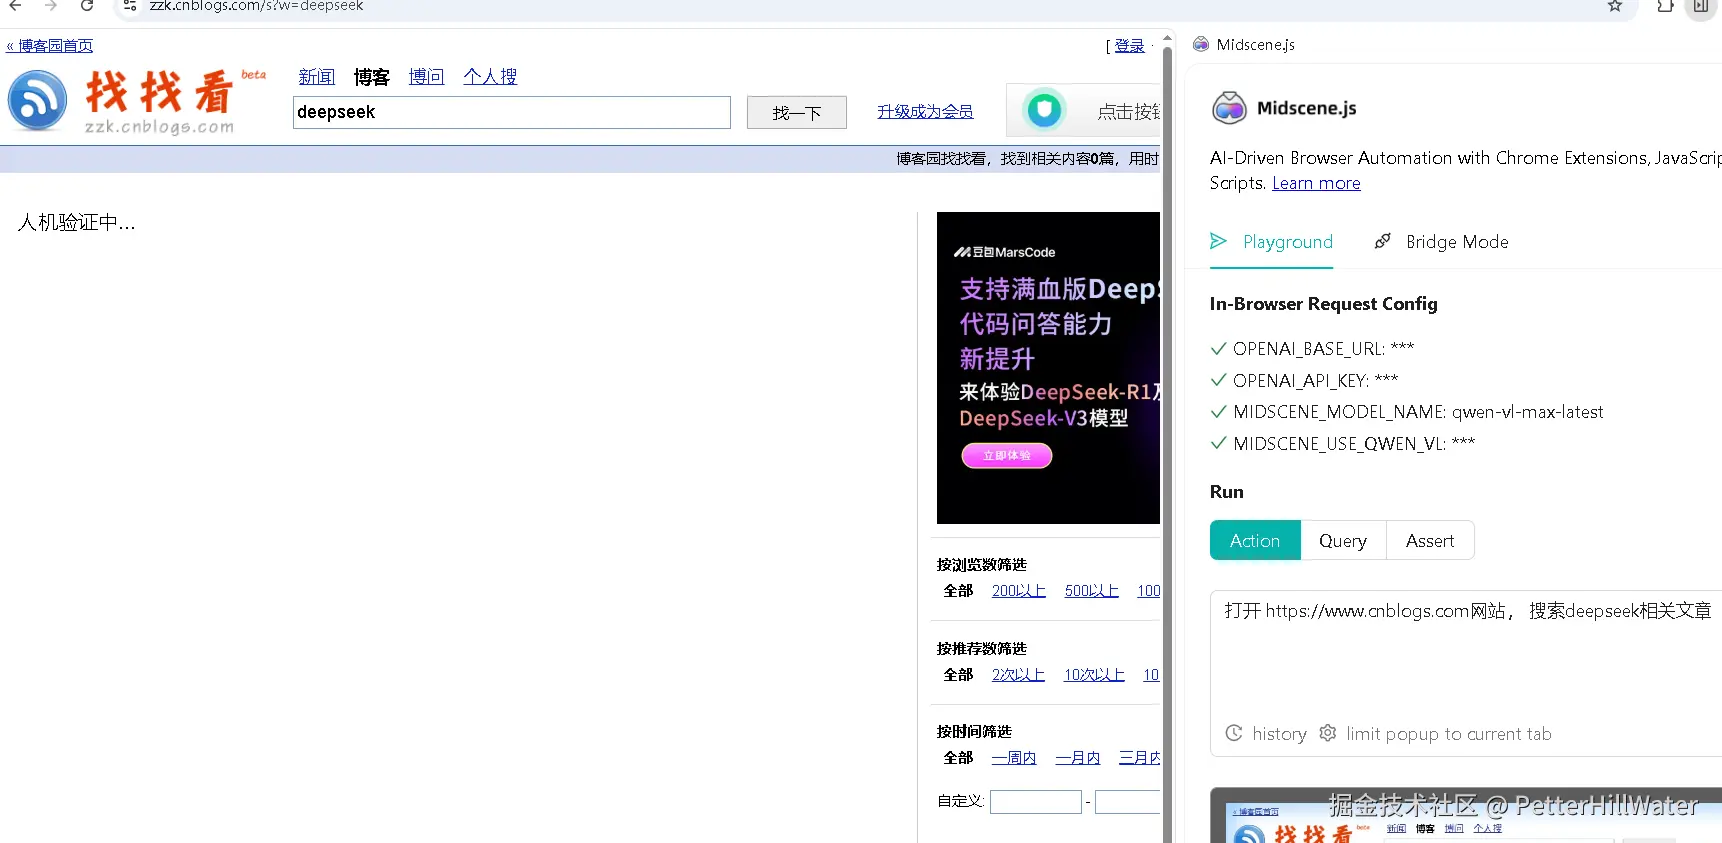This screenshot has height=843, width=1722.
Task: Reload the page with the refresh icon
Action: pyautogui.click(x=87, y=6)
